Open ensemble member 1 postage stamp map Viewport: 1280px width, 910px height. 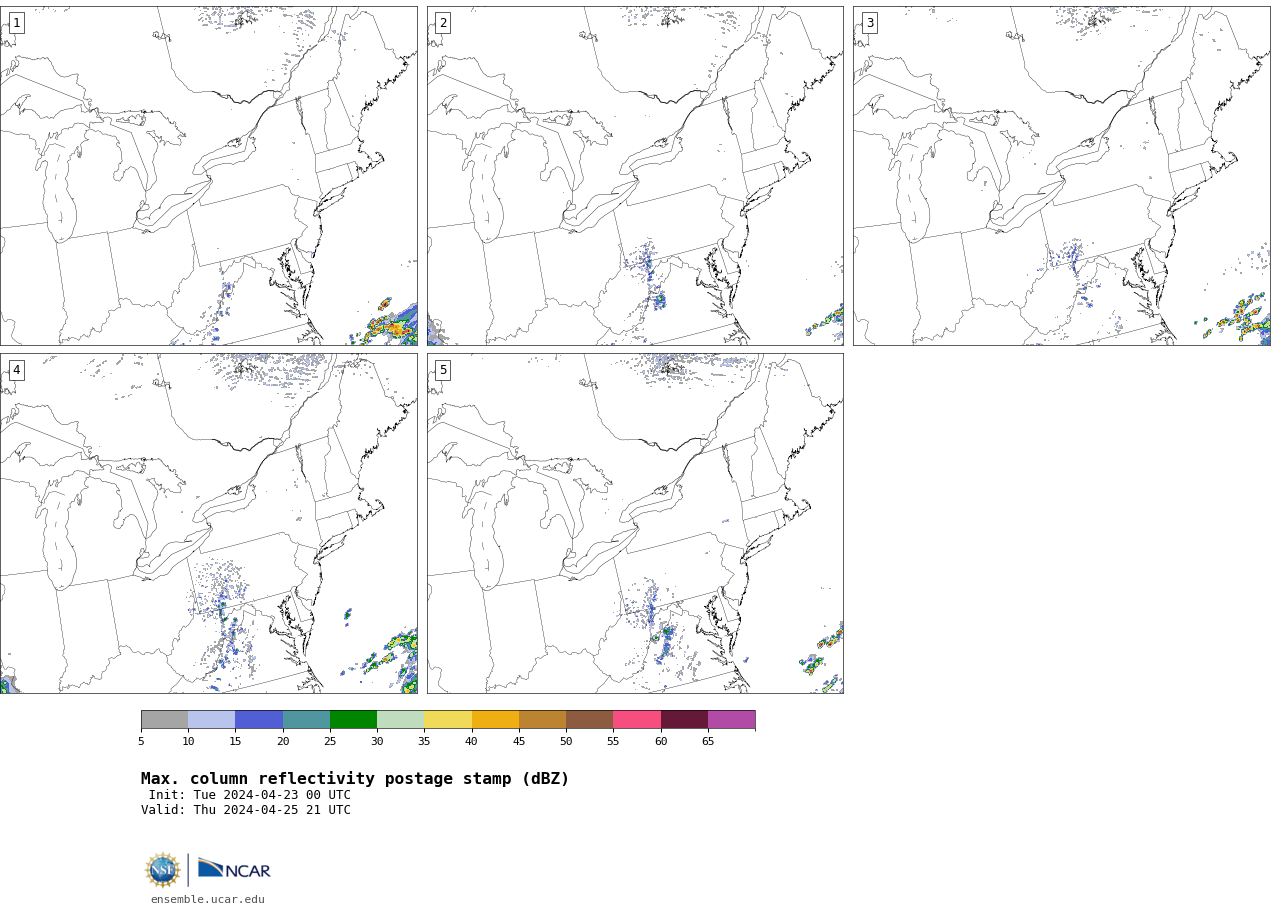coord(208,176)
